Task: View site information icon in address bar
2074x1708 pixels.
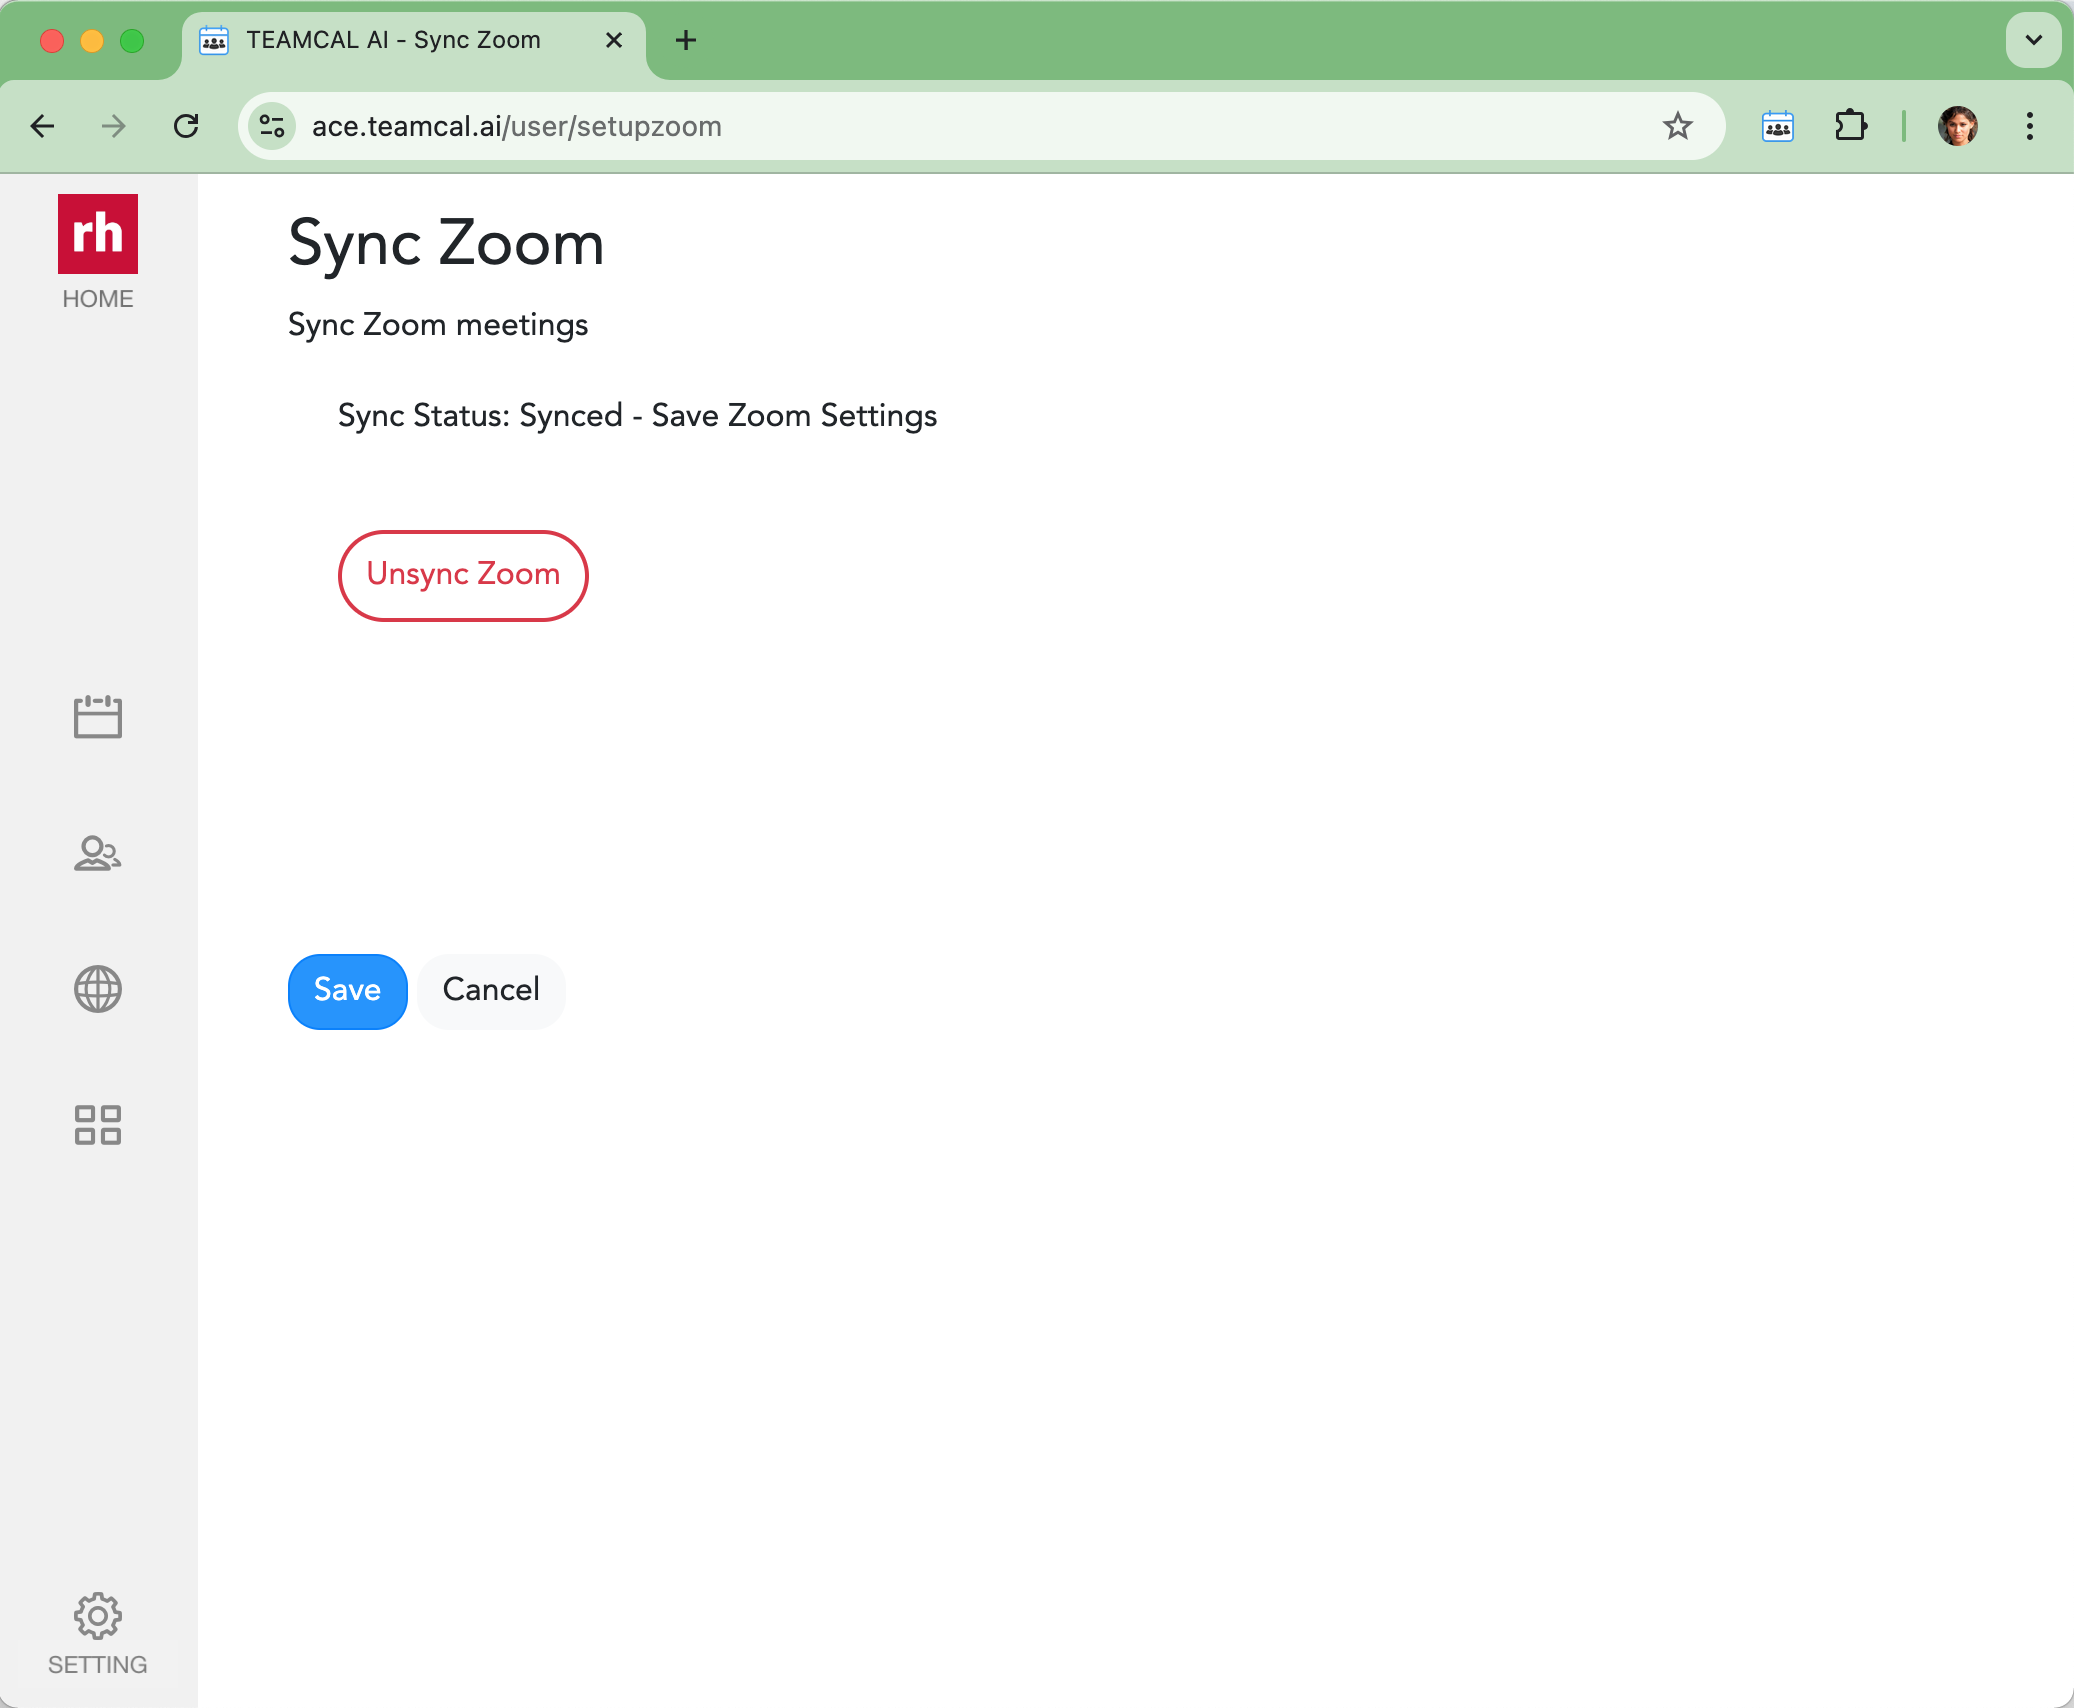Action: [272, 126]
